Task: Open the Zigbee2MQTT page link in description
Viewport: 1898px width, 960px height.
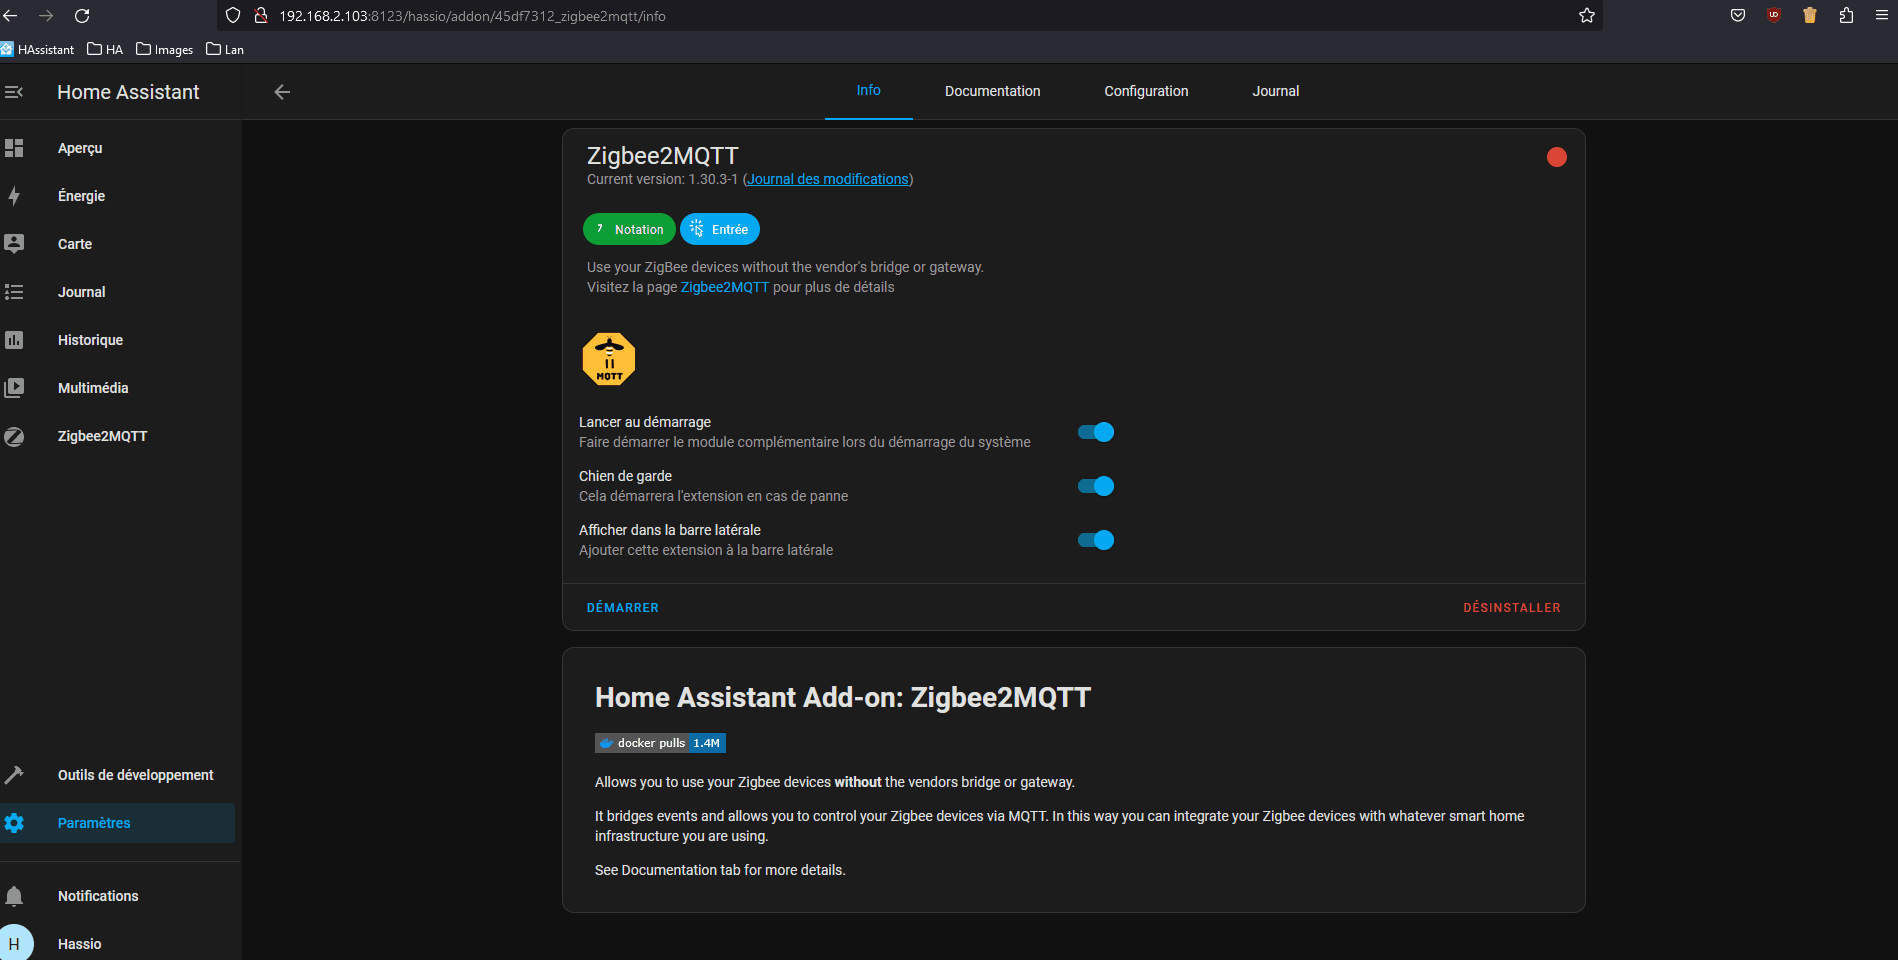Action: tap(725, 287)
